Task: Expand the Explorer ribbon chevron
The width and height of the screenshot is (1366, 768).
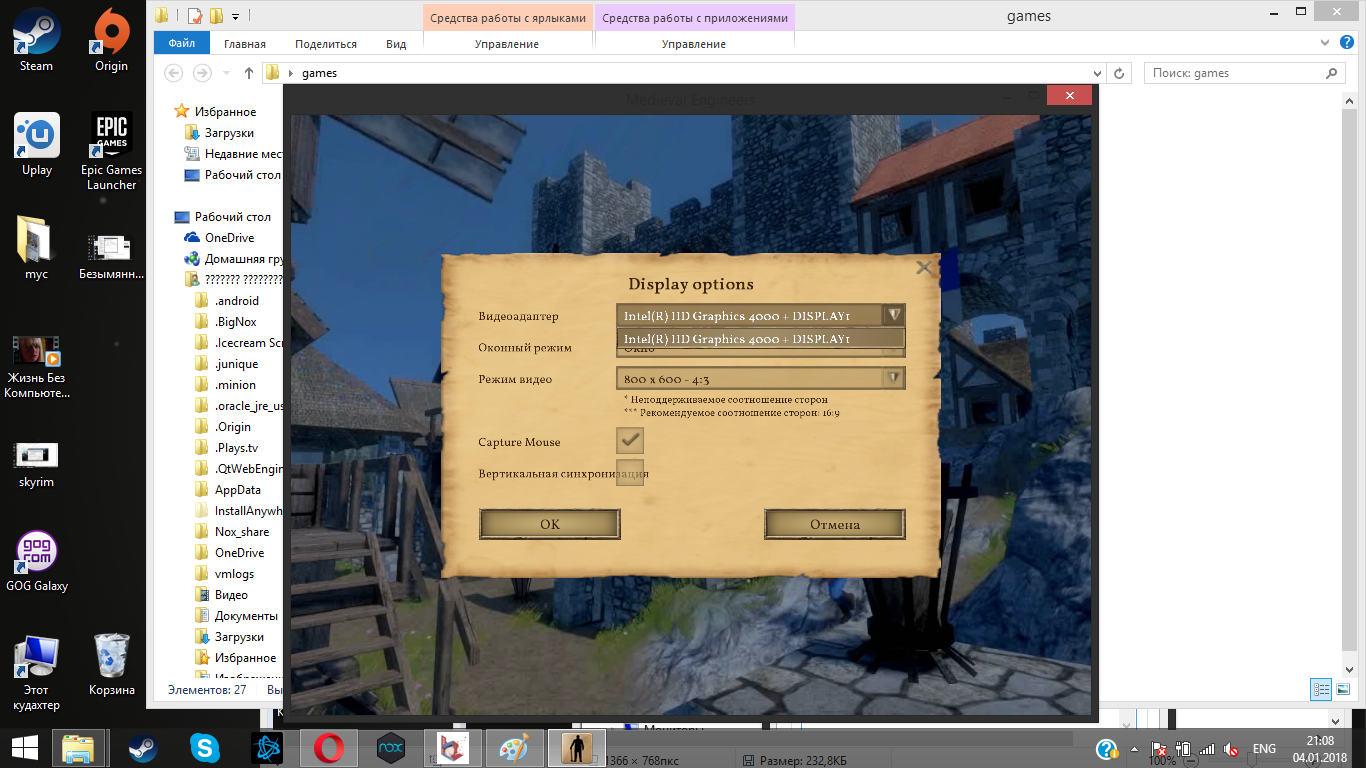Action: 1324,43
